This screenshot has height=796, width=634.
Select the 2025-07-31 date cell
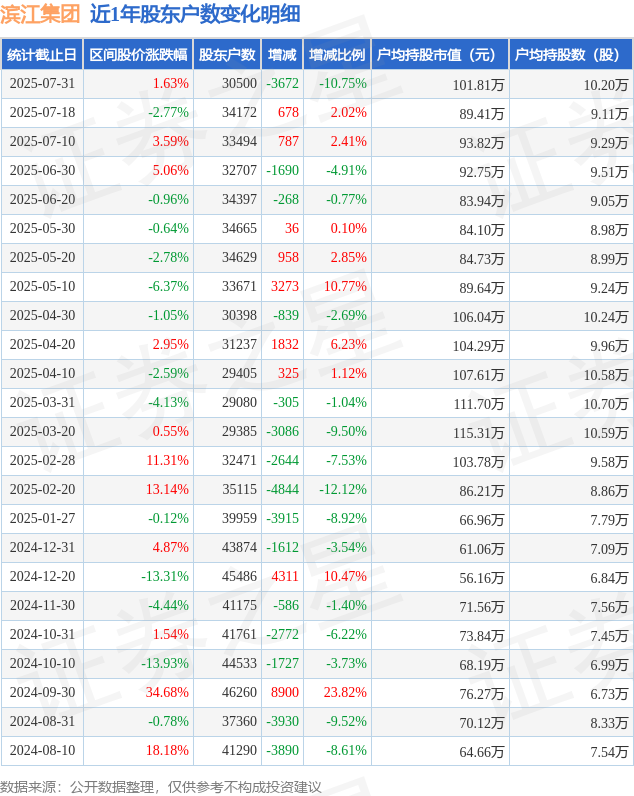(x=42, y=84)
